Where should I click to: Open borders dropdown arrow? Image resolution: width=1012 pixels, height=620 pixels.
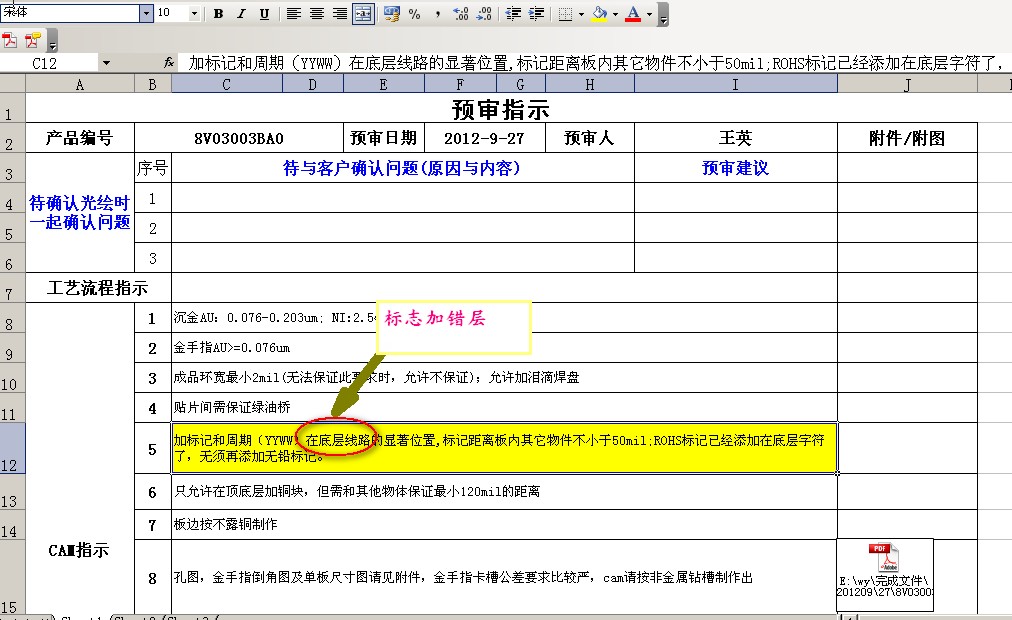[581, 14]
